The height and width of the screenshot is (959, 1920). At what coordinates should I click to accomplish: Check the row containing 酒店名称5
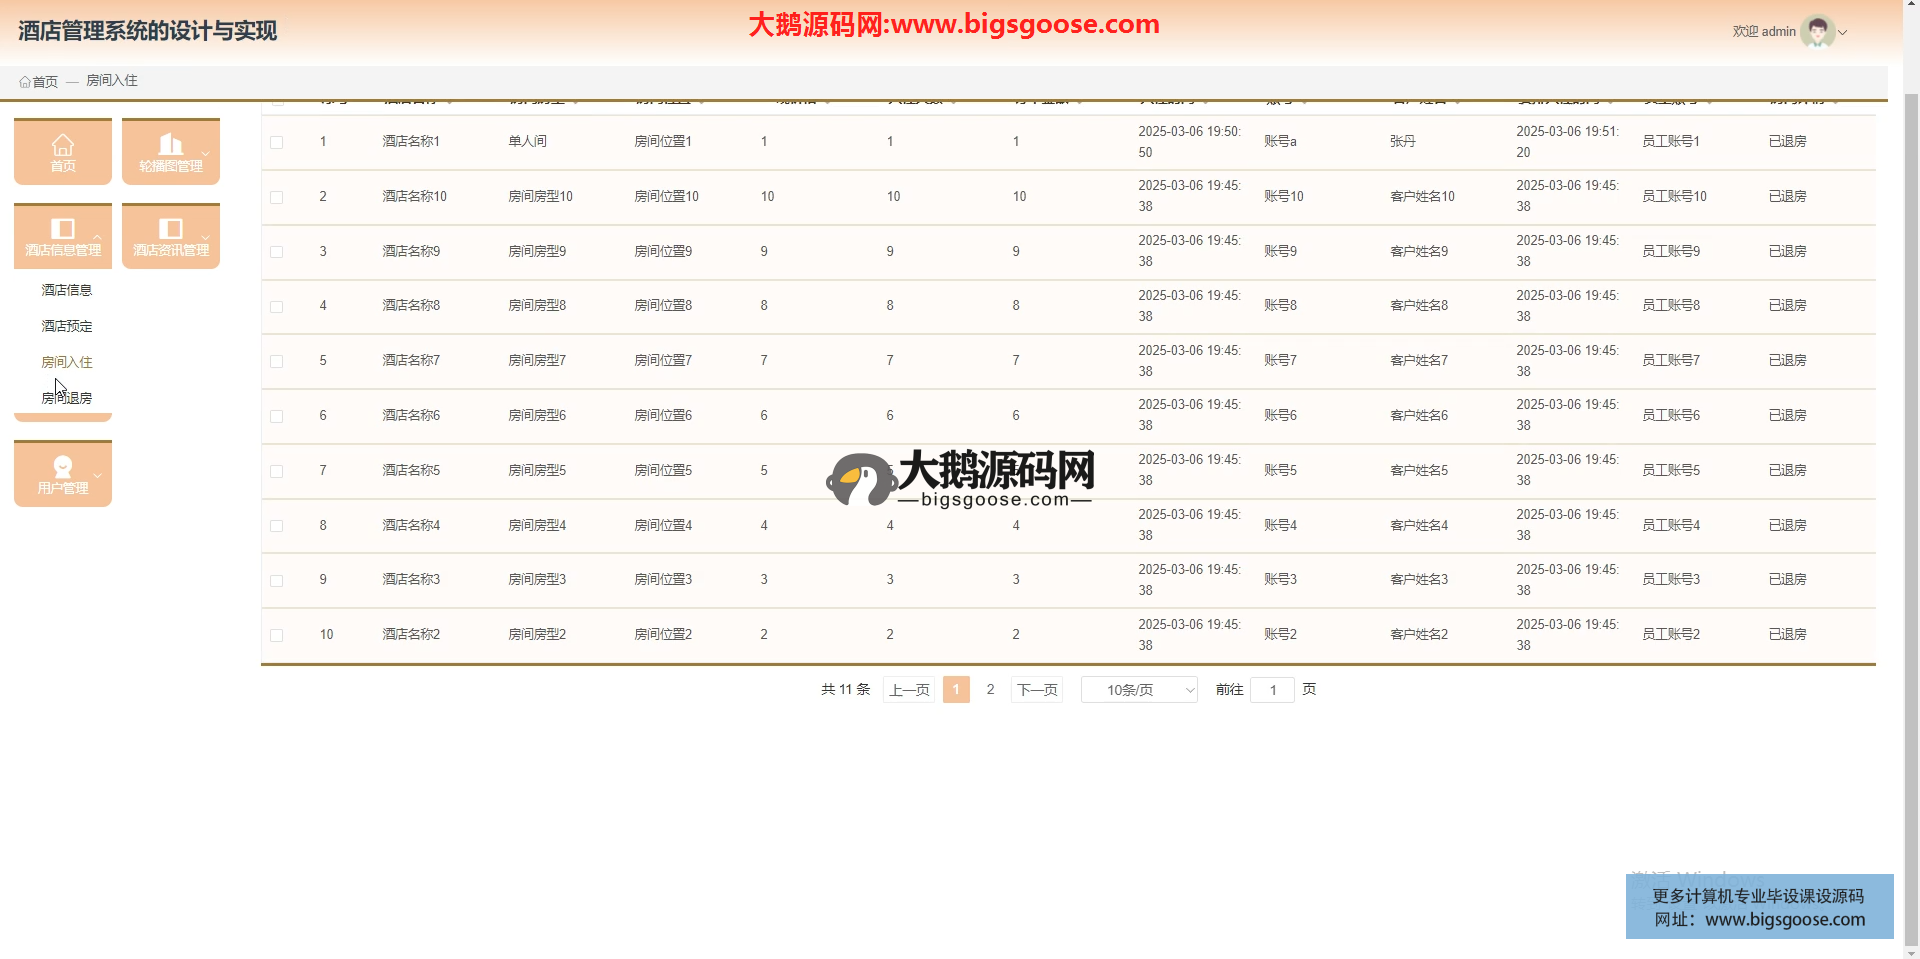[277, 472]
